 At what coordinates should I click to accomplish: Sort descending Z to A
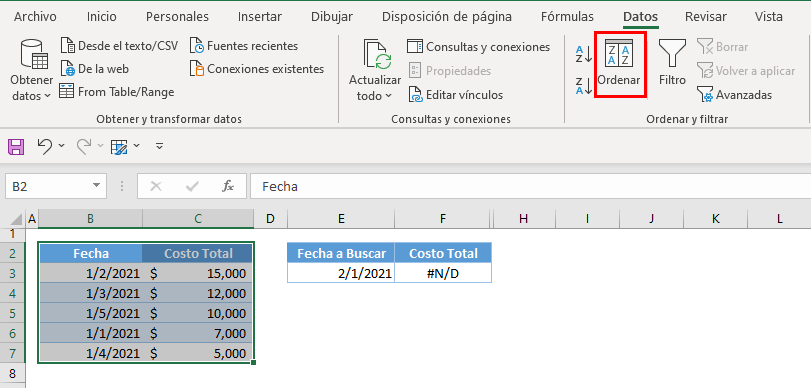tap(584, 86)
